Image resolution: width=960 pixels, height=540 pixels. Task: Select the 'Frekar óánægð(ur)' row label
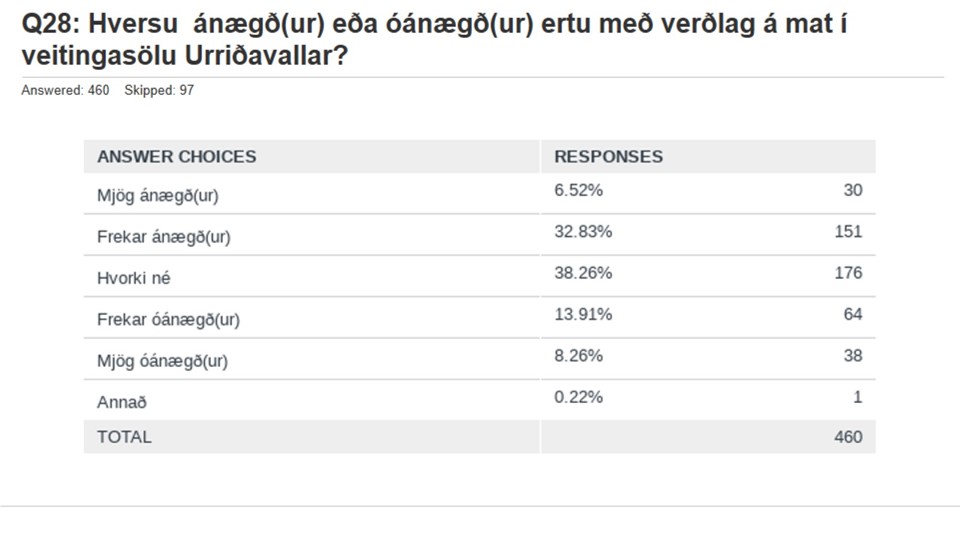[x=168, y=320]
